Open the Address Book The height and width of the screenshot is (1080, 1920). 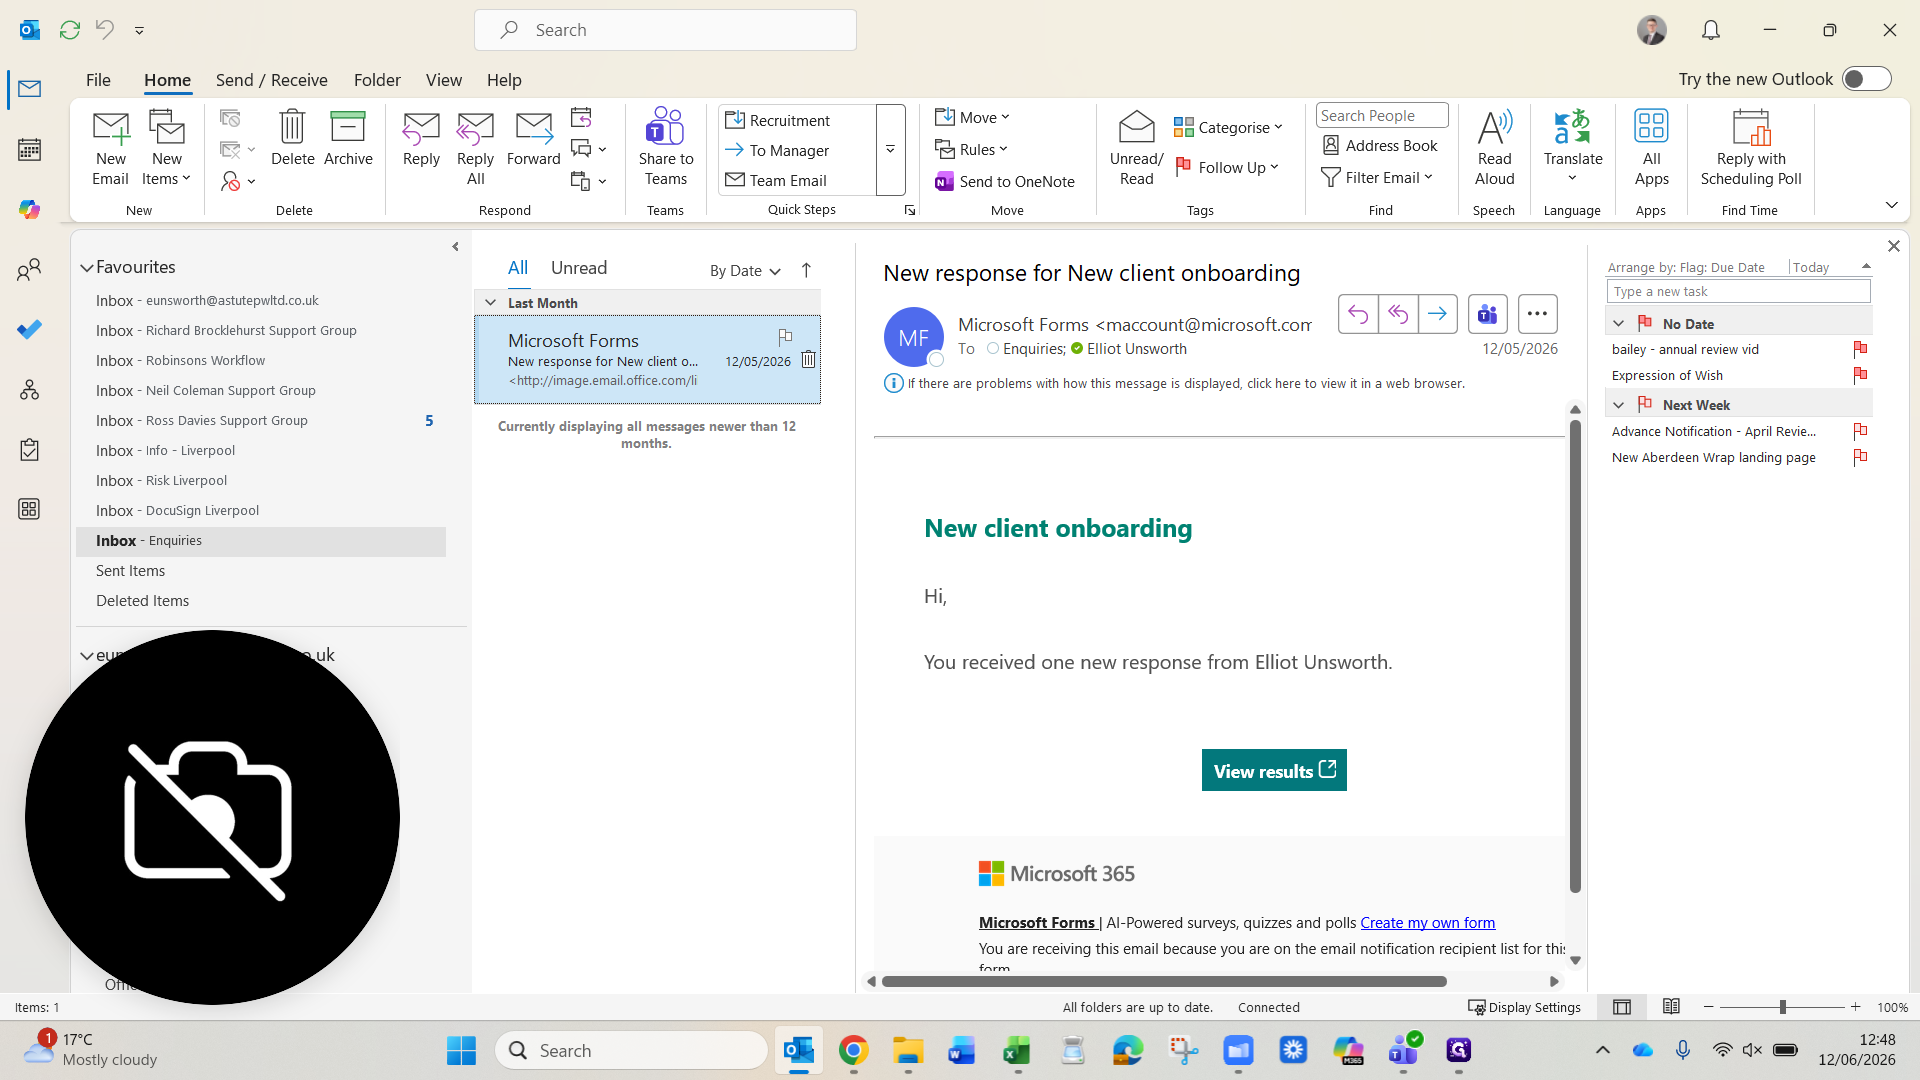pyautogui.click(x=1380, y=145)
